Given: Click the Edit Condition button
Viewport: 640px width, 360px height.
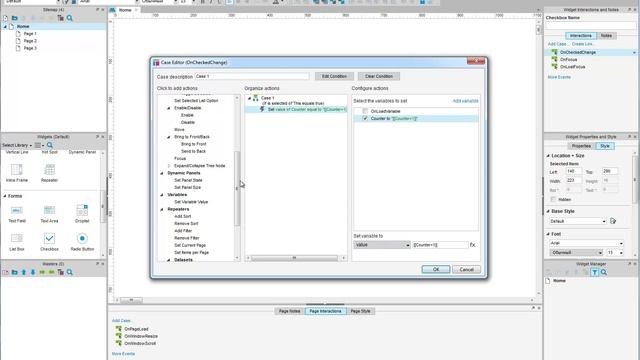Looking at the screenshot, I should tap(334, 76).
